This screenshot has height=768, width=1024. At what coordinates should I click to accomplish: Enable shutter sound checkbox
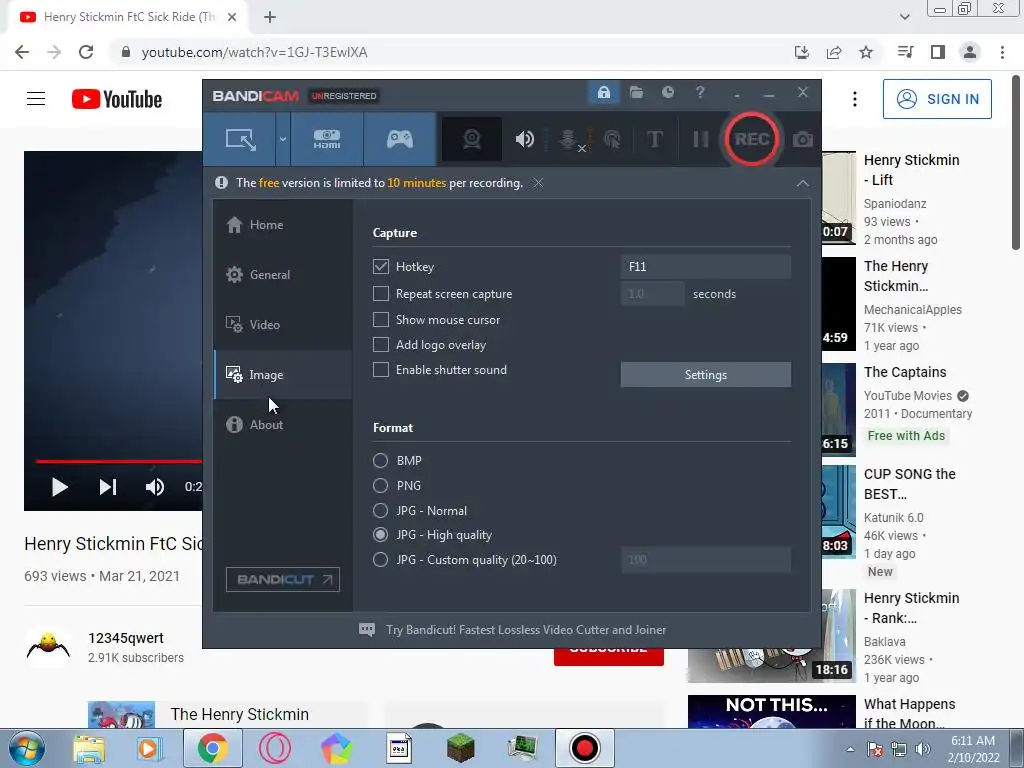tap(381, 370)
